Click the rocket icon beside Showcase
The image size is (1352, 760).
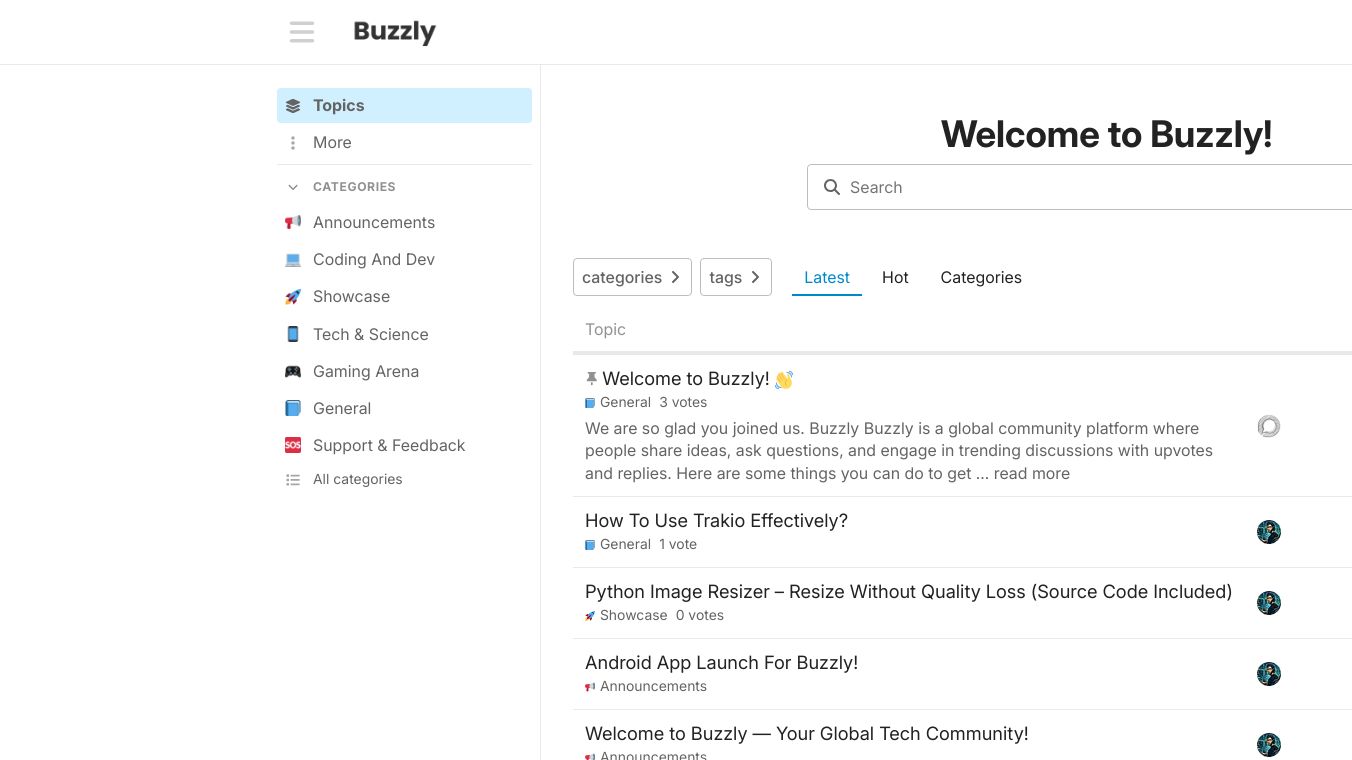pyautogui.click(x=292, y=296)
